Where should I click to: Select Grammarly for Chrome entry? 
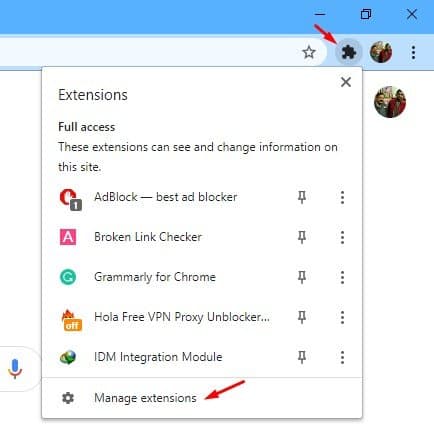[x=155, y=277]
